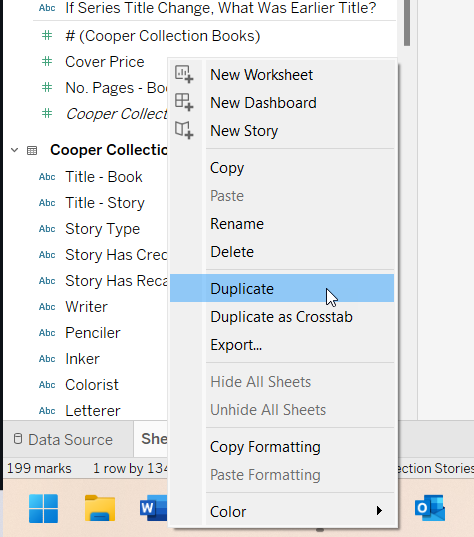The height and width of the screenshot is (537, 474).
Task: Click the Abc type icon beside Title - Story
Action: 47,203
